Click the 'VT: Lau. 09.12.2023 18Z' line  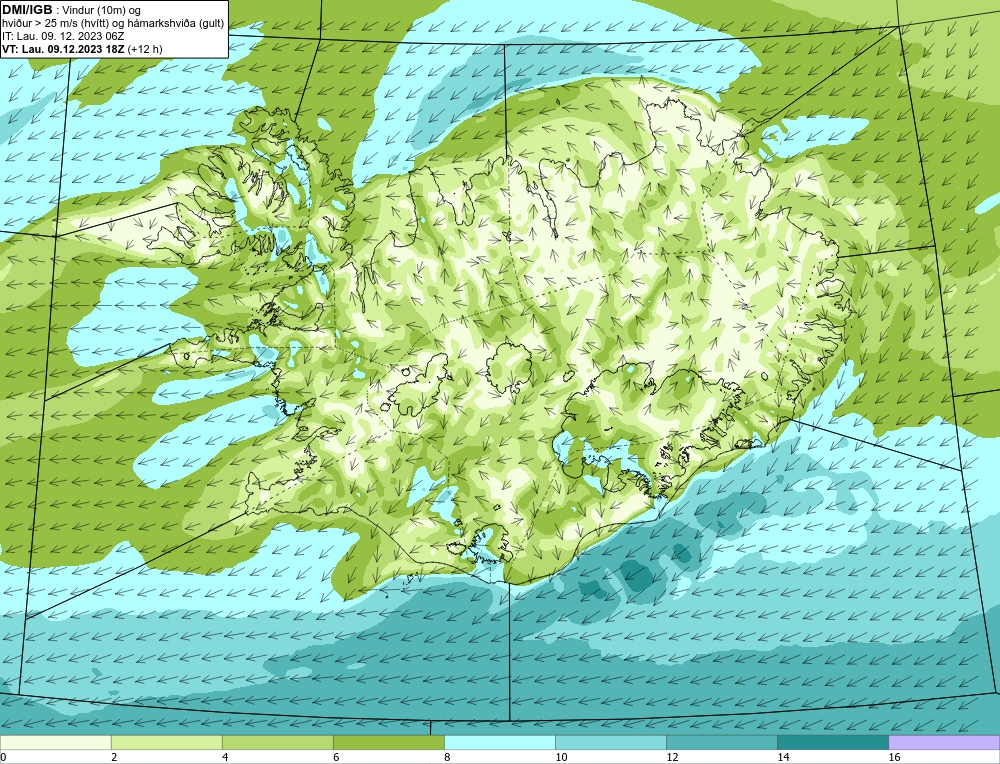pyautogui.click(x=63, y=49)
